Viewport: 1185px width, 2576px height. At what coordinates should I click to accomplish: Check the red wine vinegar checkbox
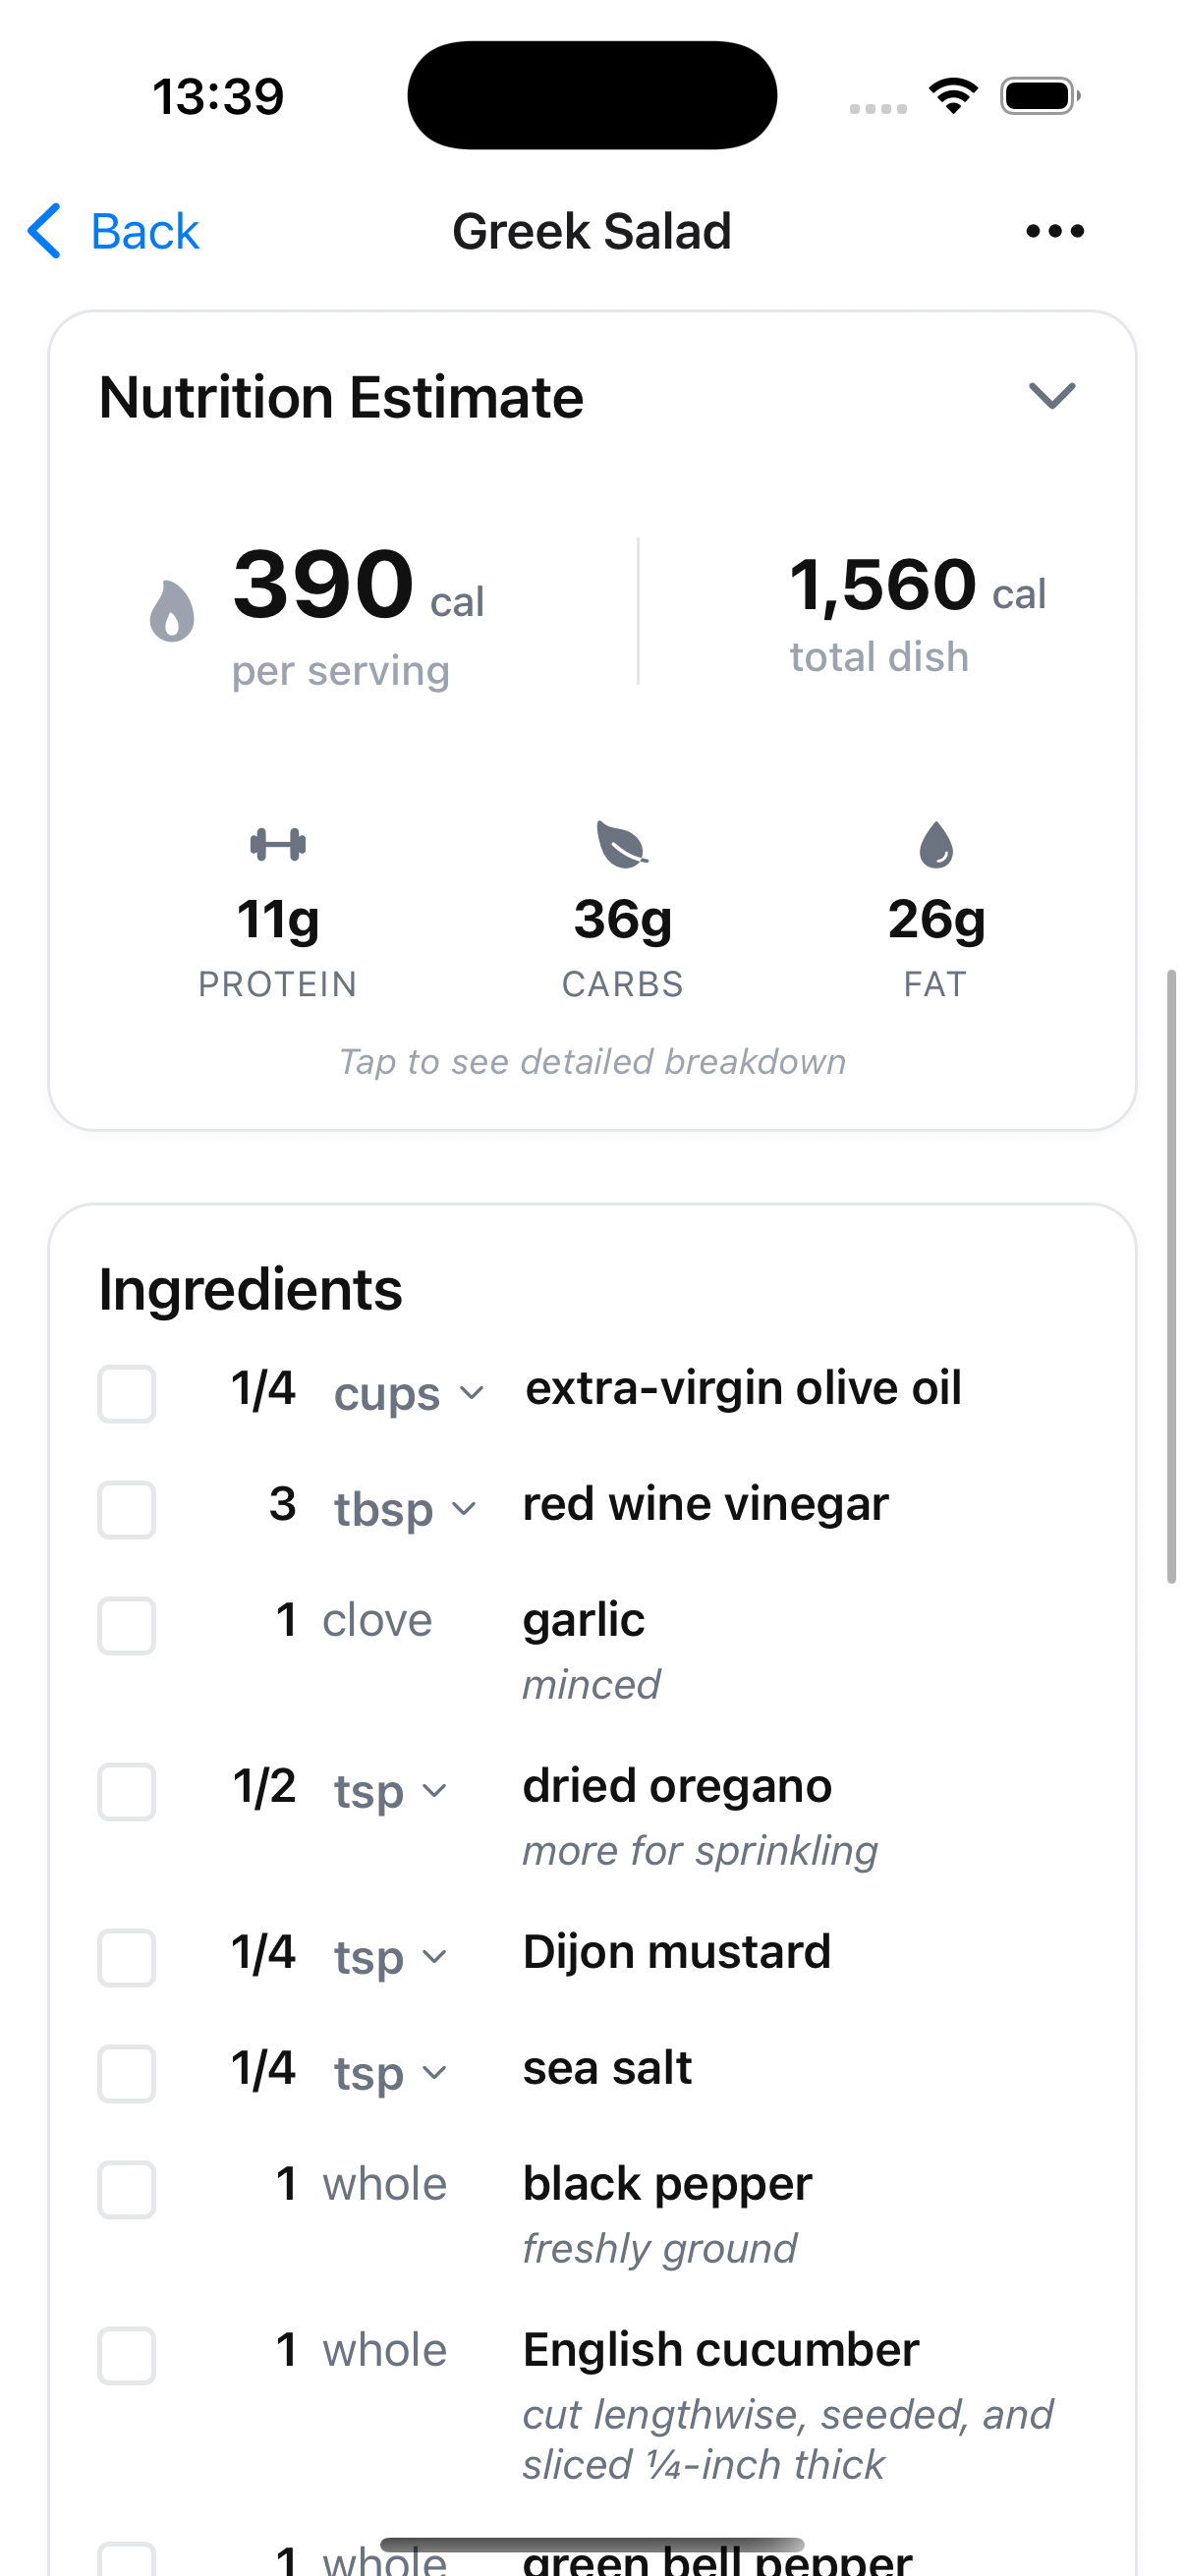[127, 1509]
